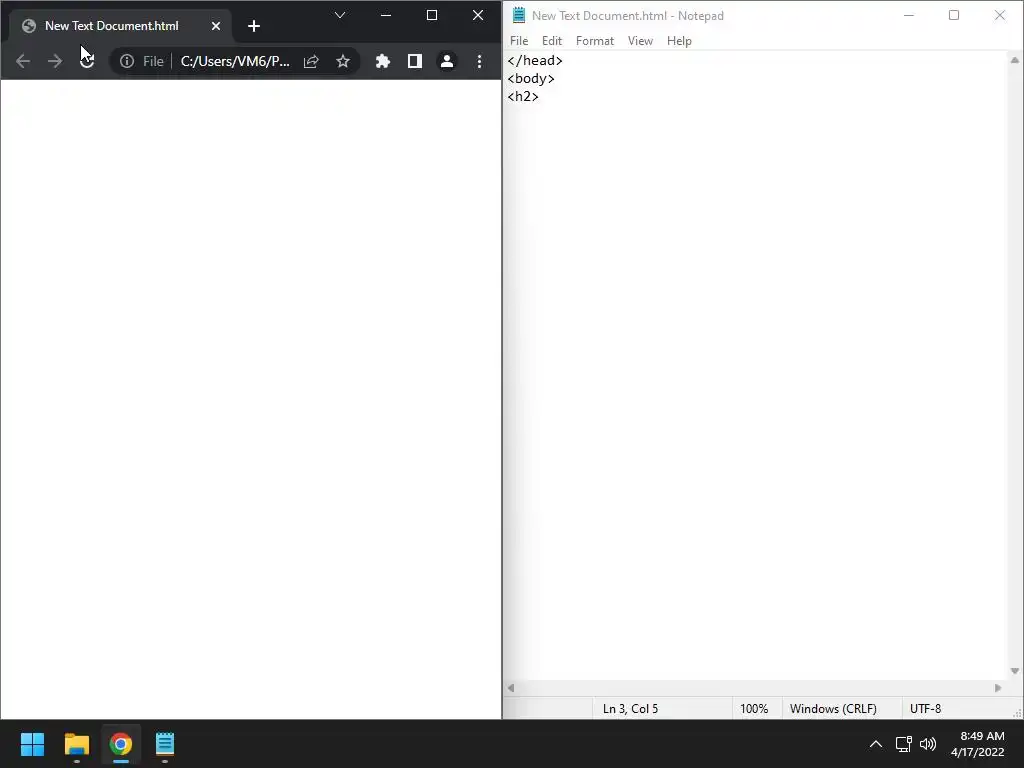Screen dimensions: 1024x768
Task: Open Notepad View menu
Action: tap(640, 40)
